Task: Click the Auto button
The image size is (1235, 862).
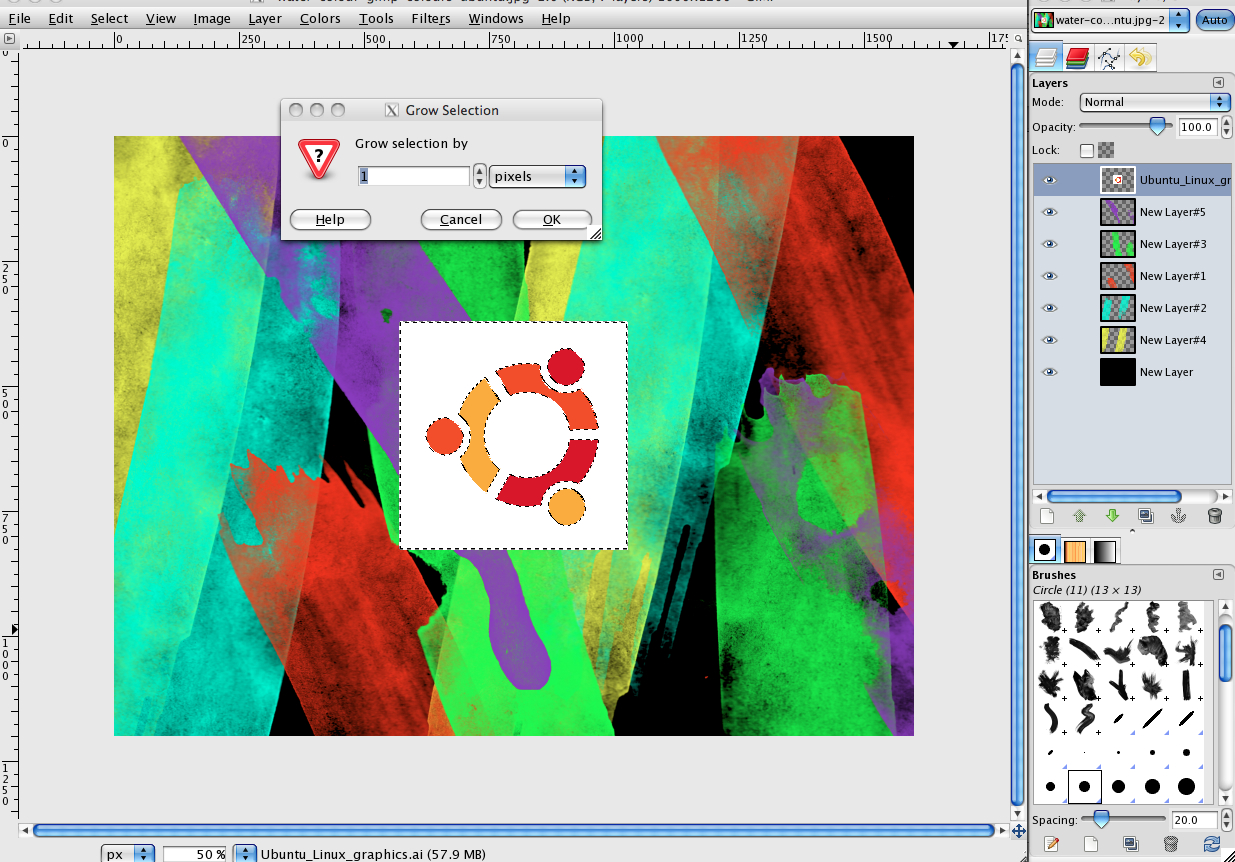Action: [x=1214, y=20]
